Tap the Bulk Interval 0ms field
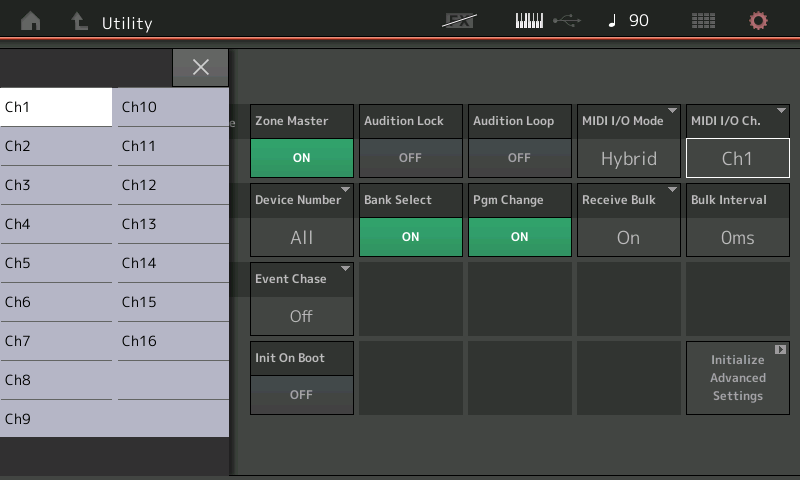 (737, 237)
